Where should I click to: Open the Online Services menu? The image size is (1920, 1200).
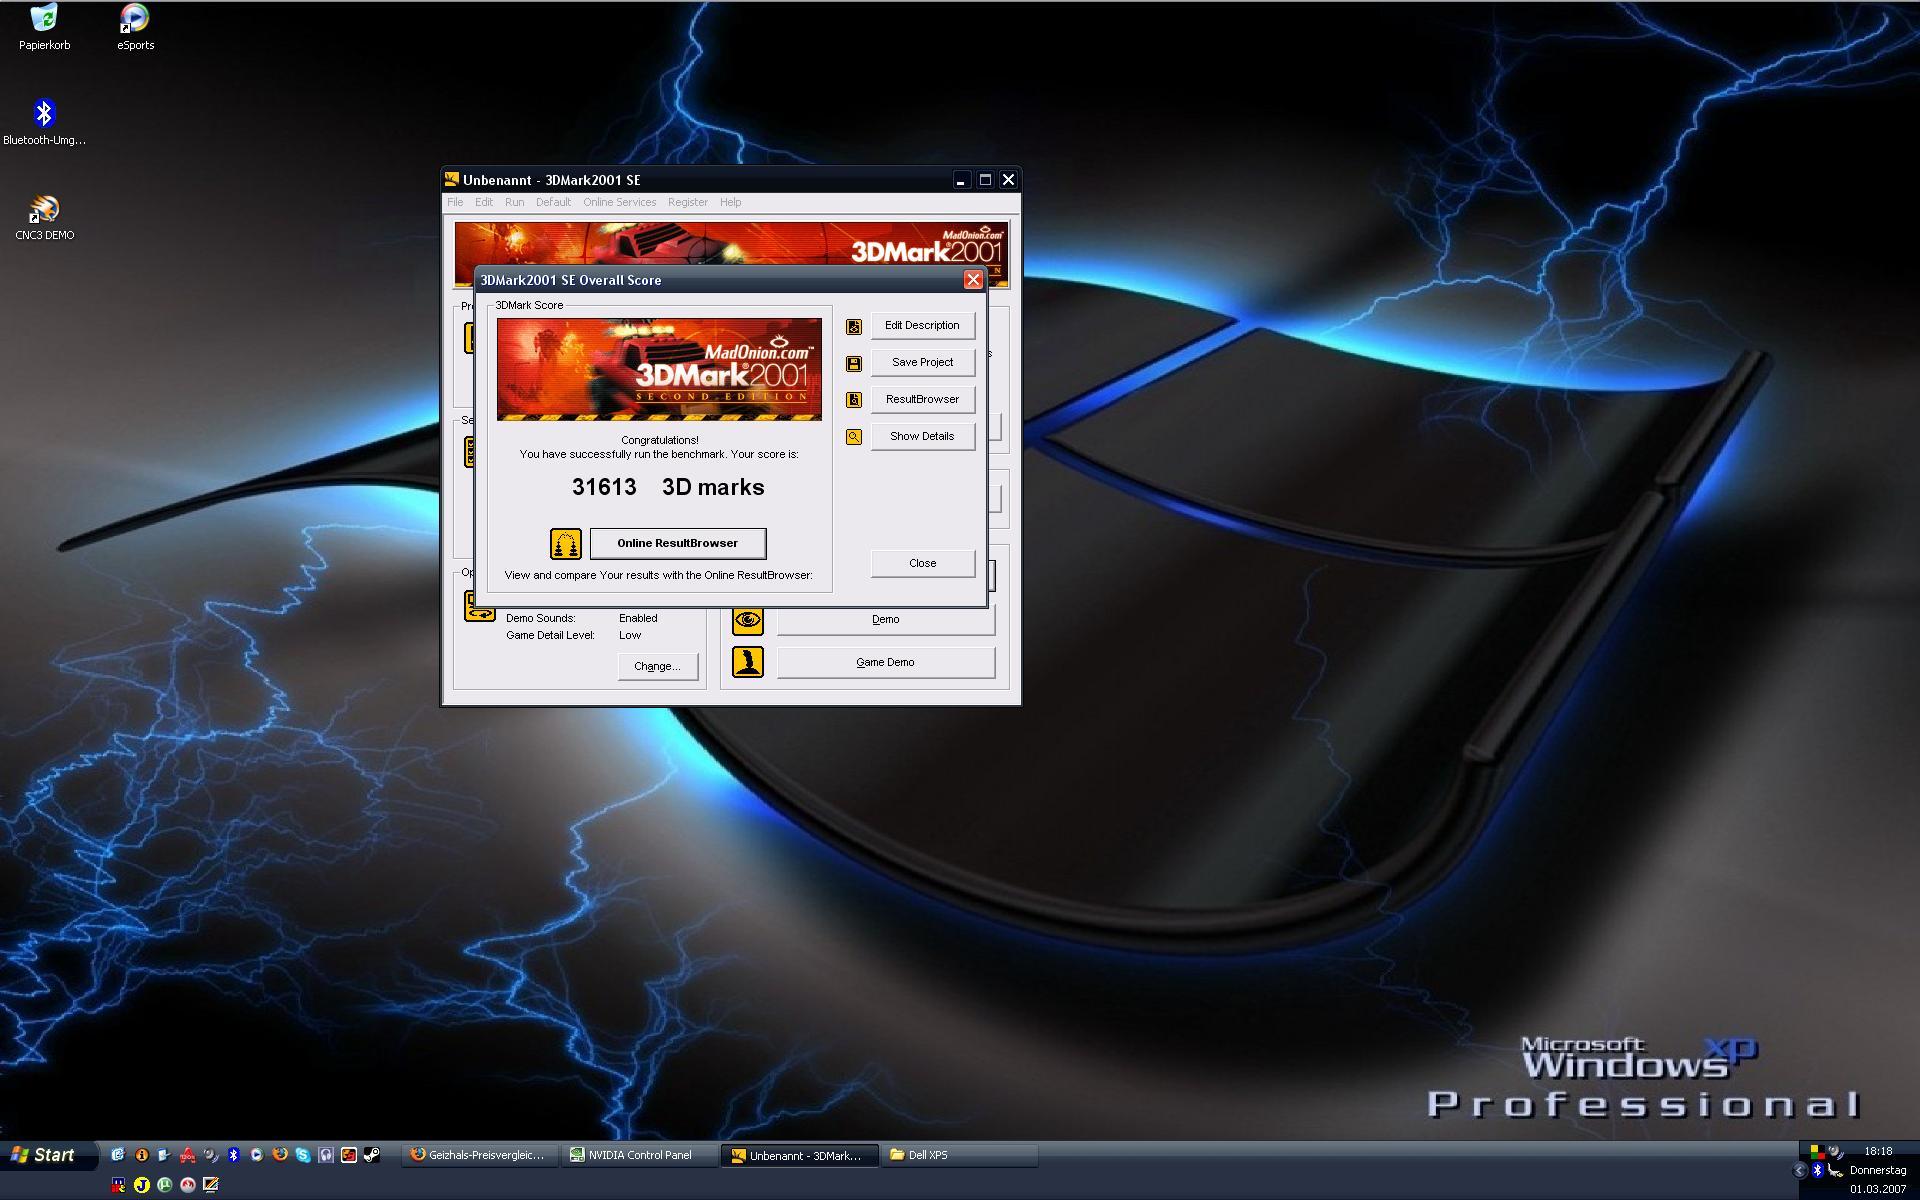[x=620, y=202]
